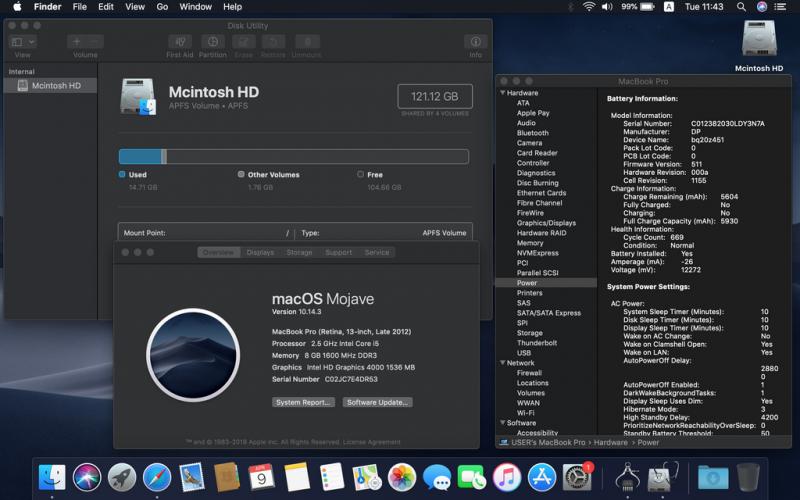Open Mail stamp icon in Dock
The image size is (800, 500).
192,478
